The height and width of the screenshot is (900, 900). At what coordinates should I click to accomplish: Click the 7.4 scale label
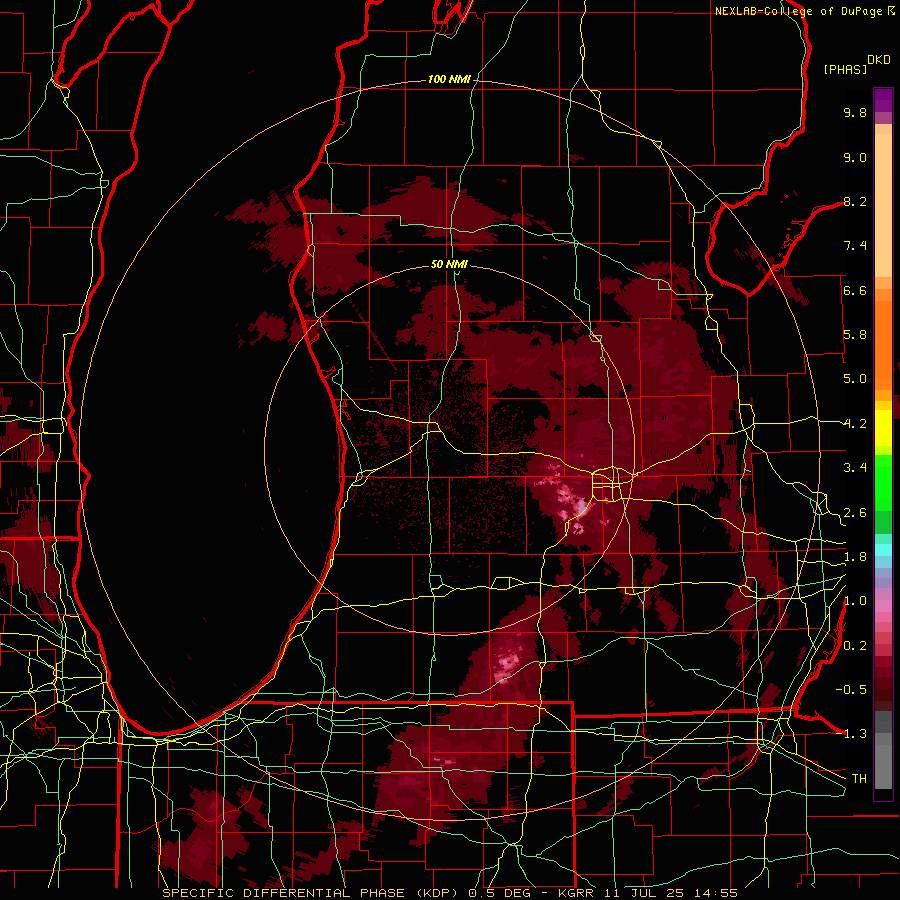pyautogui.click(x=855, y=246)
